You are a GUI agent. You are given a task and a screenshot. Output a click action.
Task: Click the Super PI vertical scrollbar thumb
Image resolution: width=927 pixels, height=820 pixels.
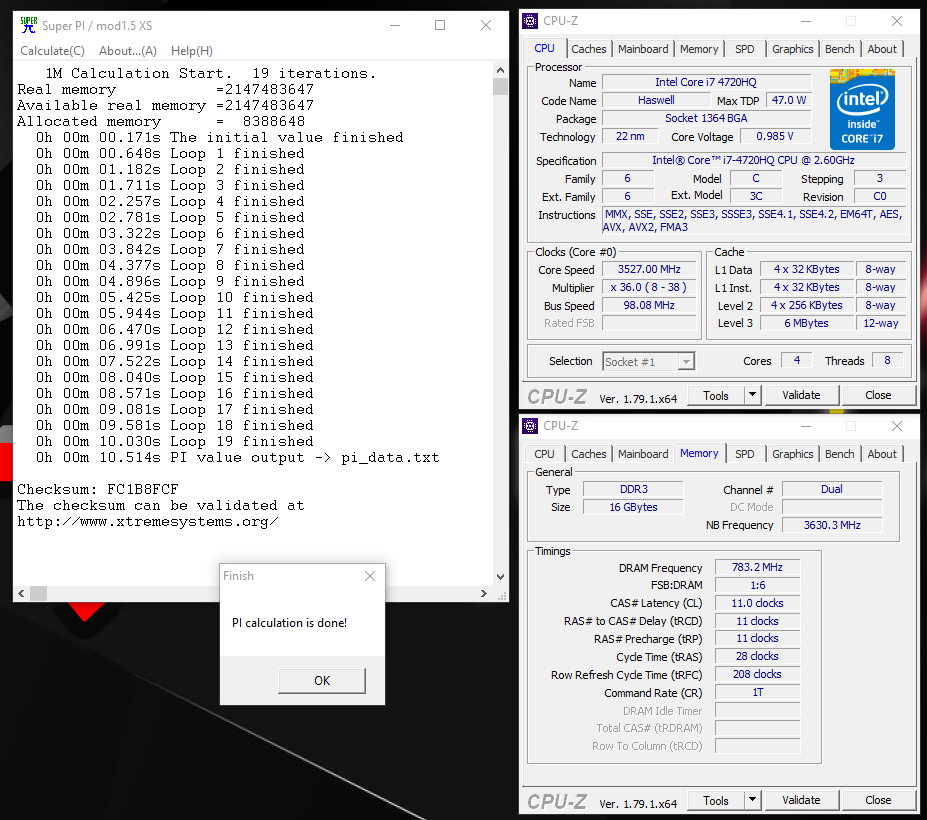pos(500,86)
